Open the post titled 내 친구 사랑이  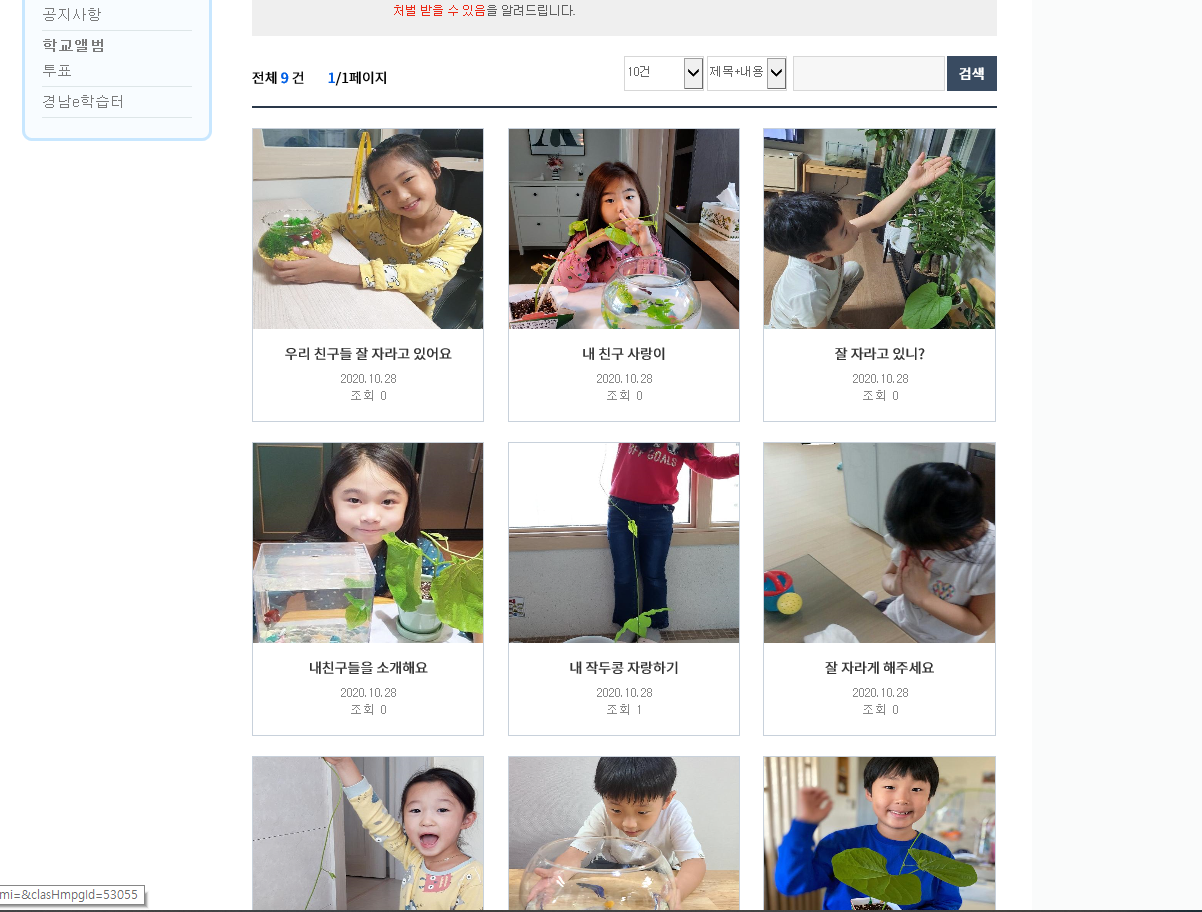pyautogui.click(x=624, y=354)
